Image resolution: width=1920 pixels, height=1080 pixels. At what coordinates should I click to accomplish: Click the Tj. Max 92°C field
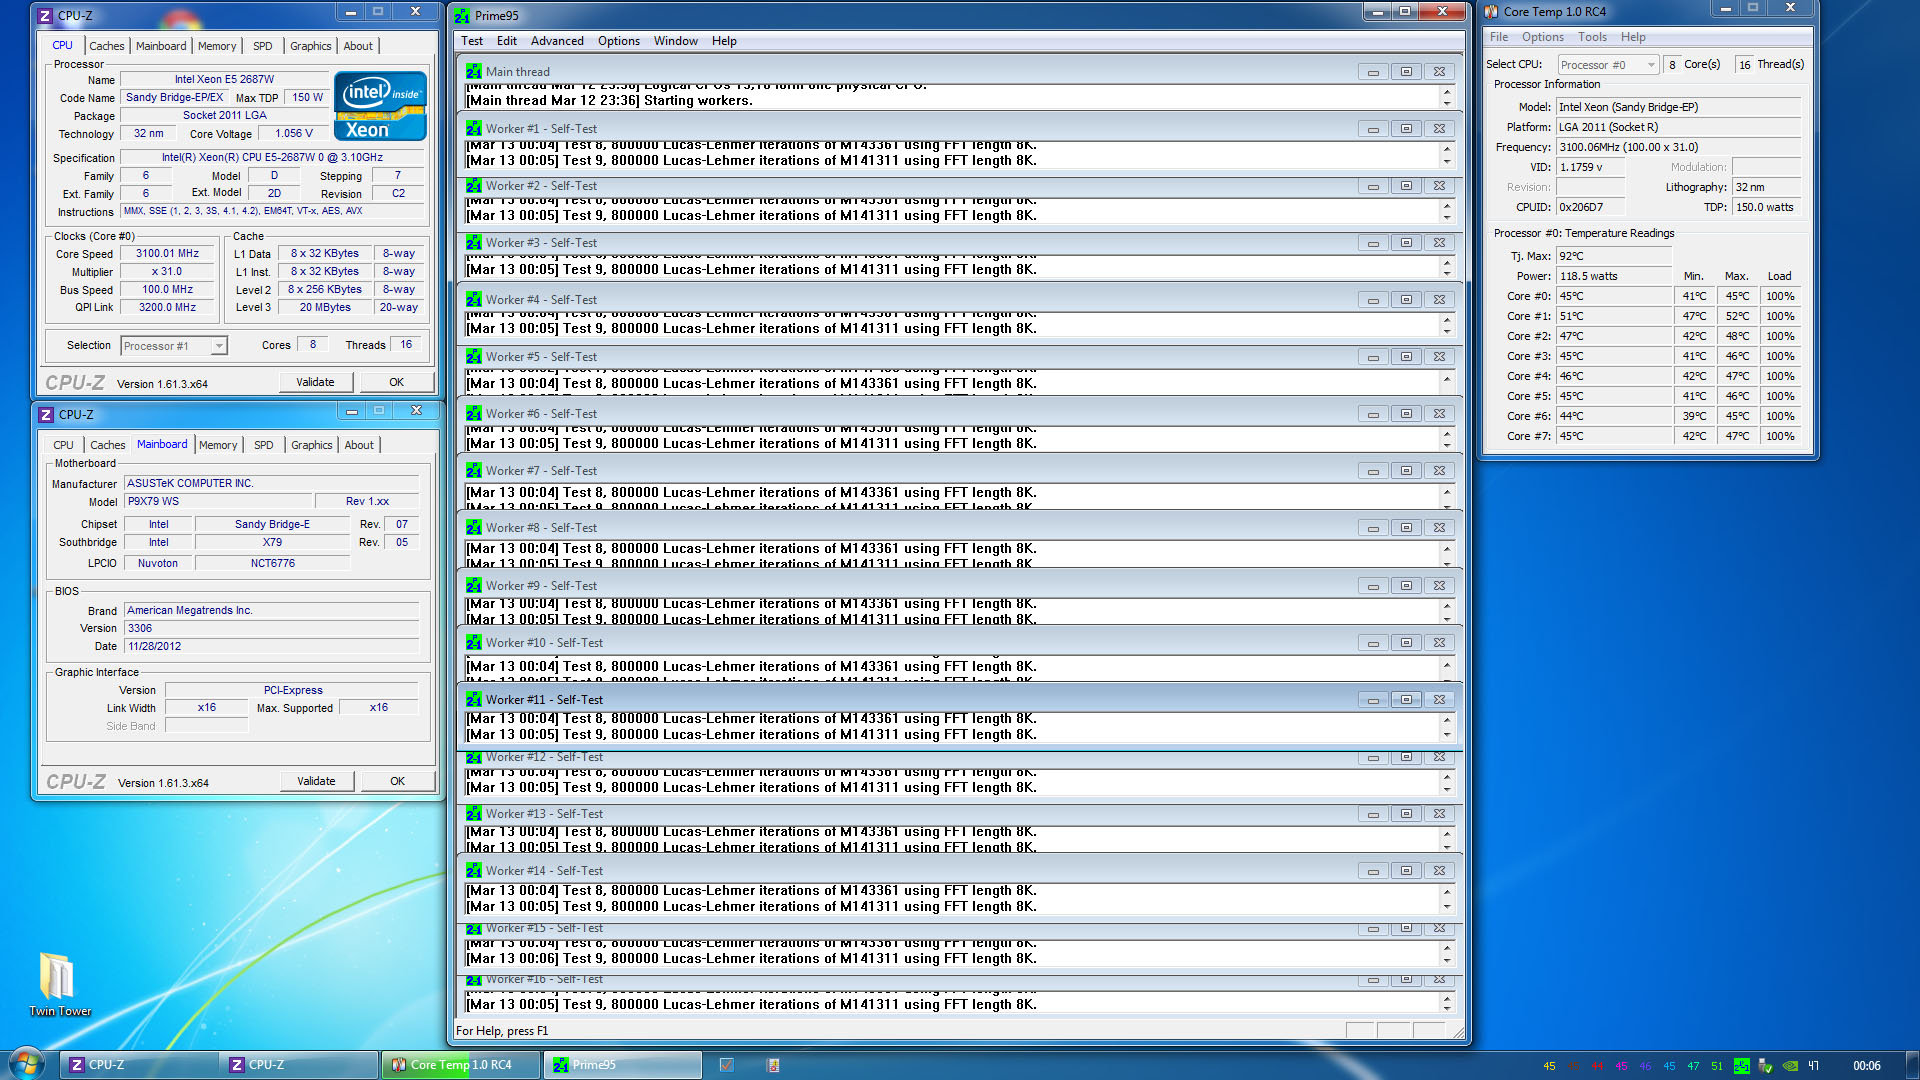[1614, 256]
